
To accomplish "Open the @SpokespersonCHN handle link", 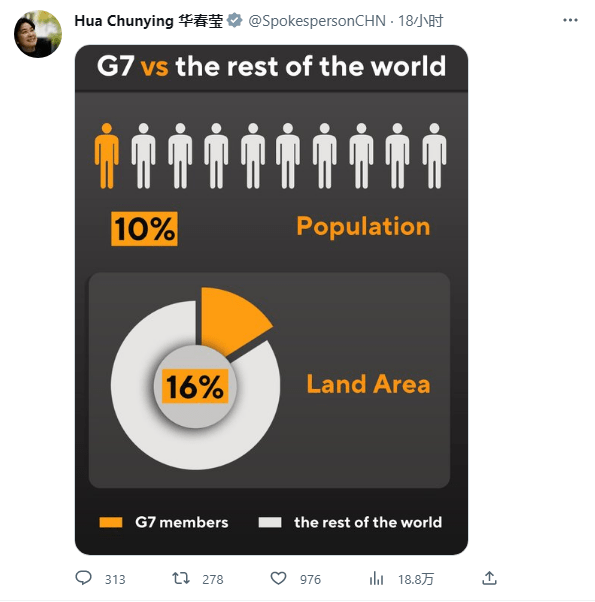I will [x=317, y=21].
